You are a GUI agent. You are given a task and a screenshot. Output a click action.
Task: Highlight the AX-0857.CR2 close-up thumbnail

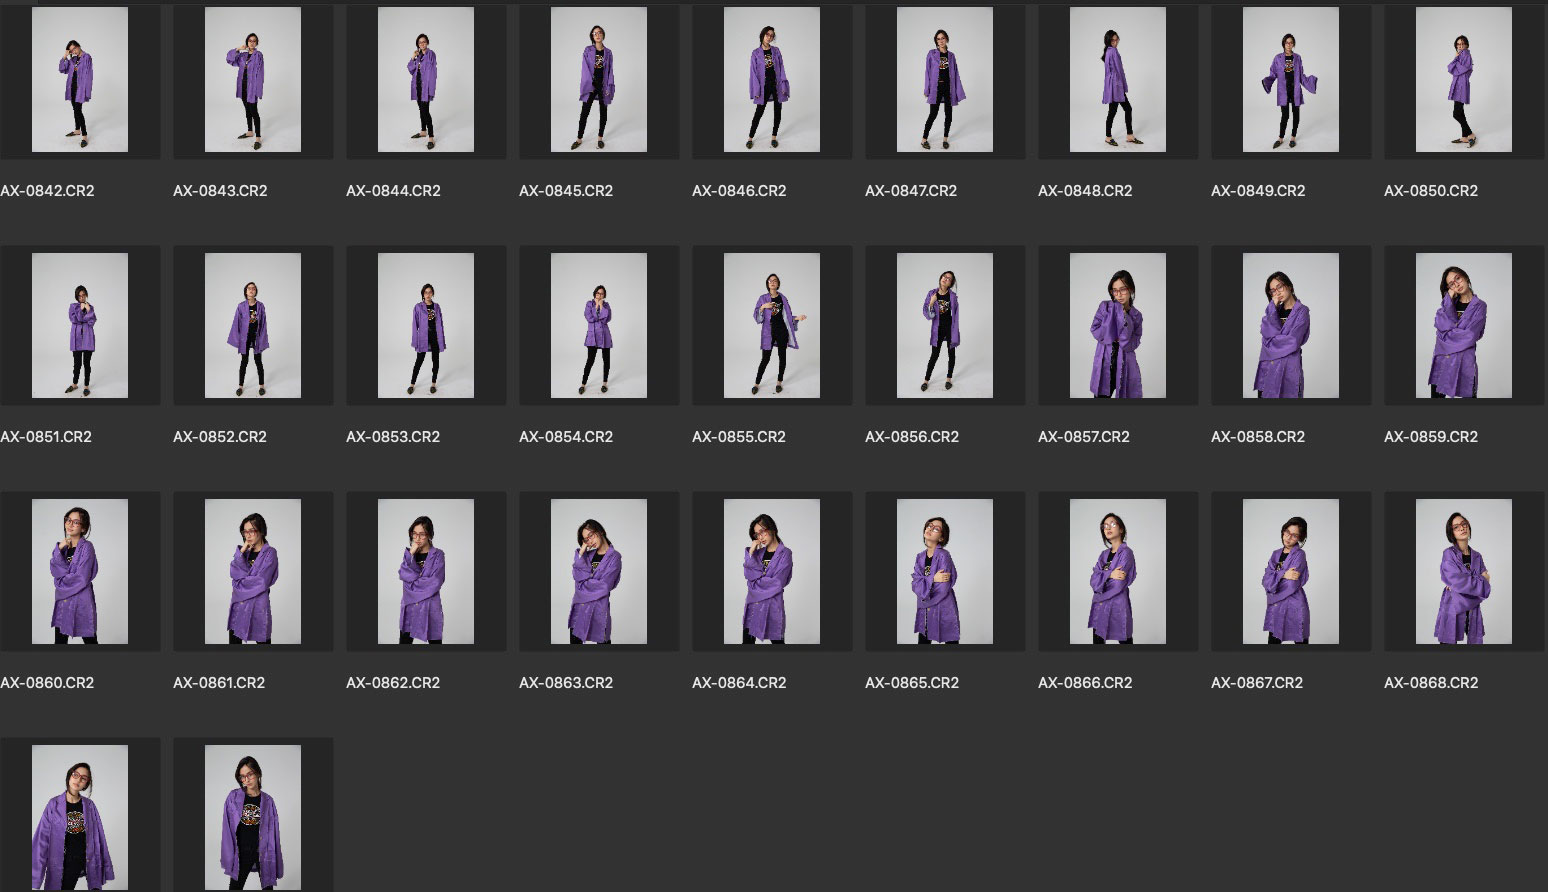point(1118,326)
